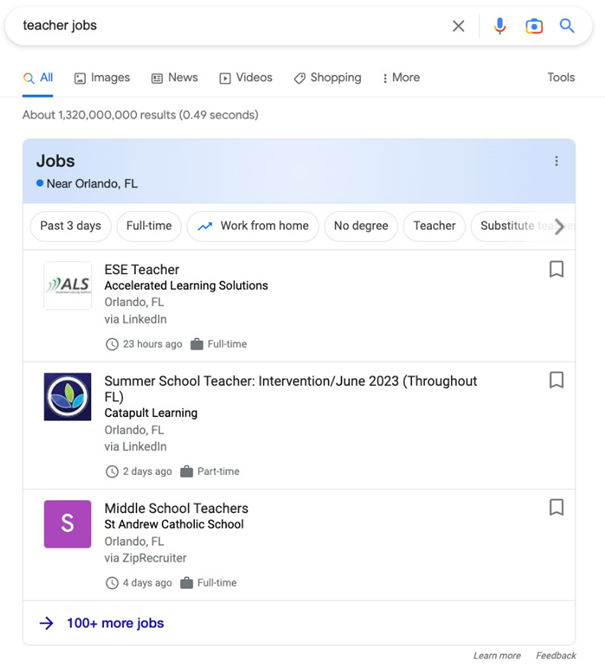Clear the search box with the X icon
Screen dimensions: 605x665
click(458, 26)
